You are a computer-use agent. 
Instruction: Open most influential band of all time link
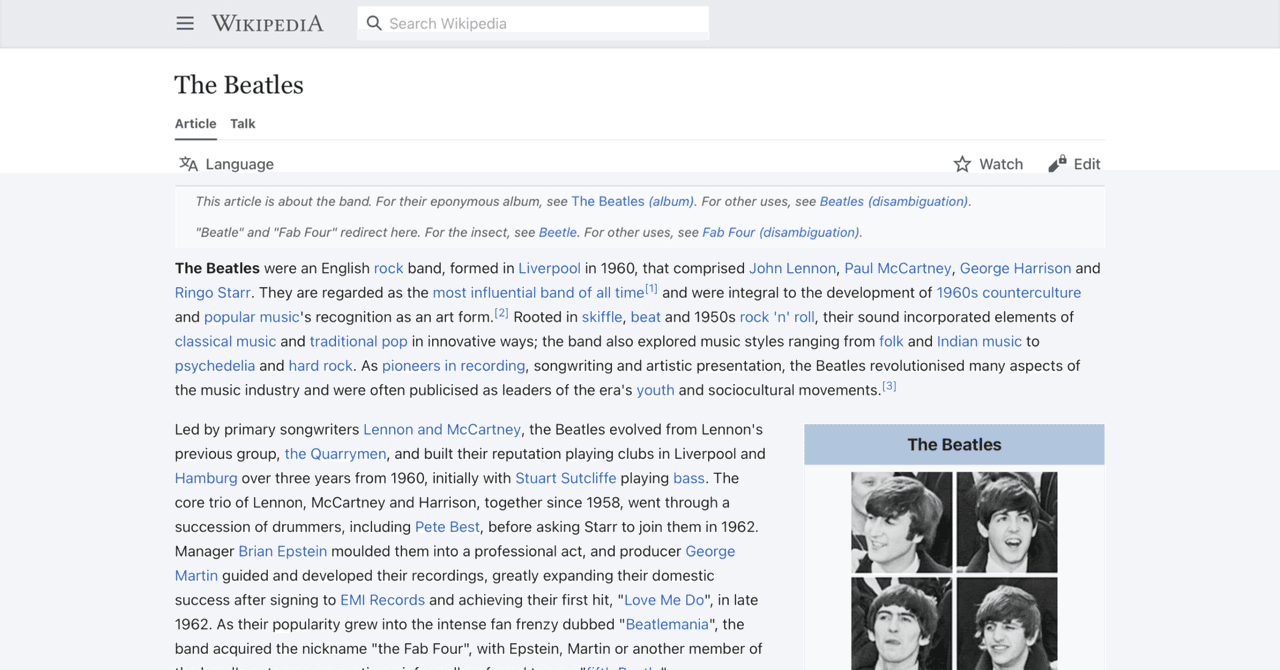(538, 293)
